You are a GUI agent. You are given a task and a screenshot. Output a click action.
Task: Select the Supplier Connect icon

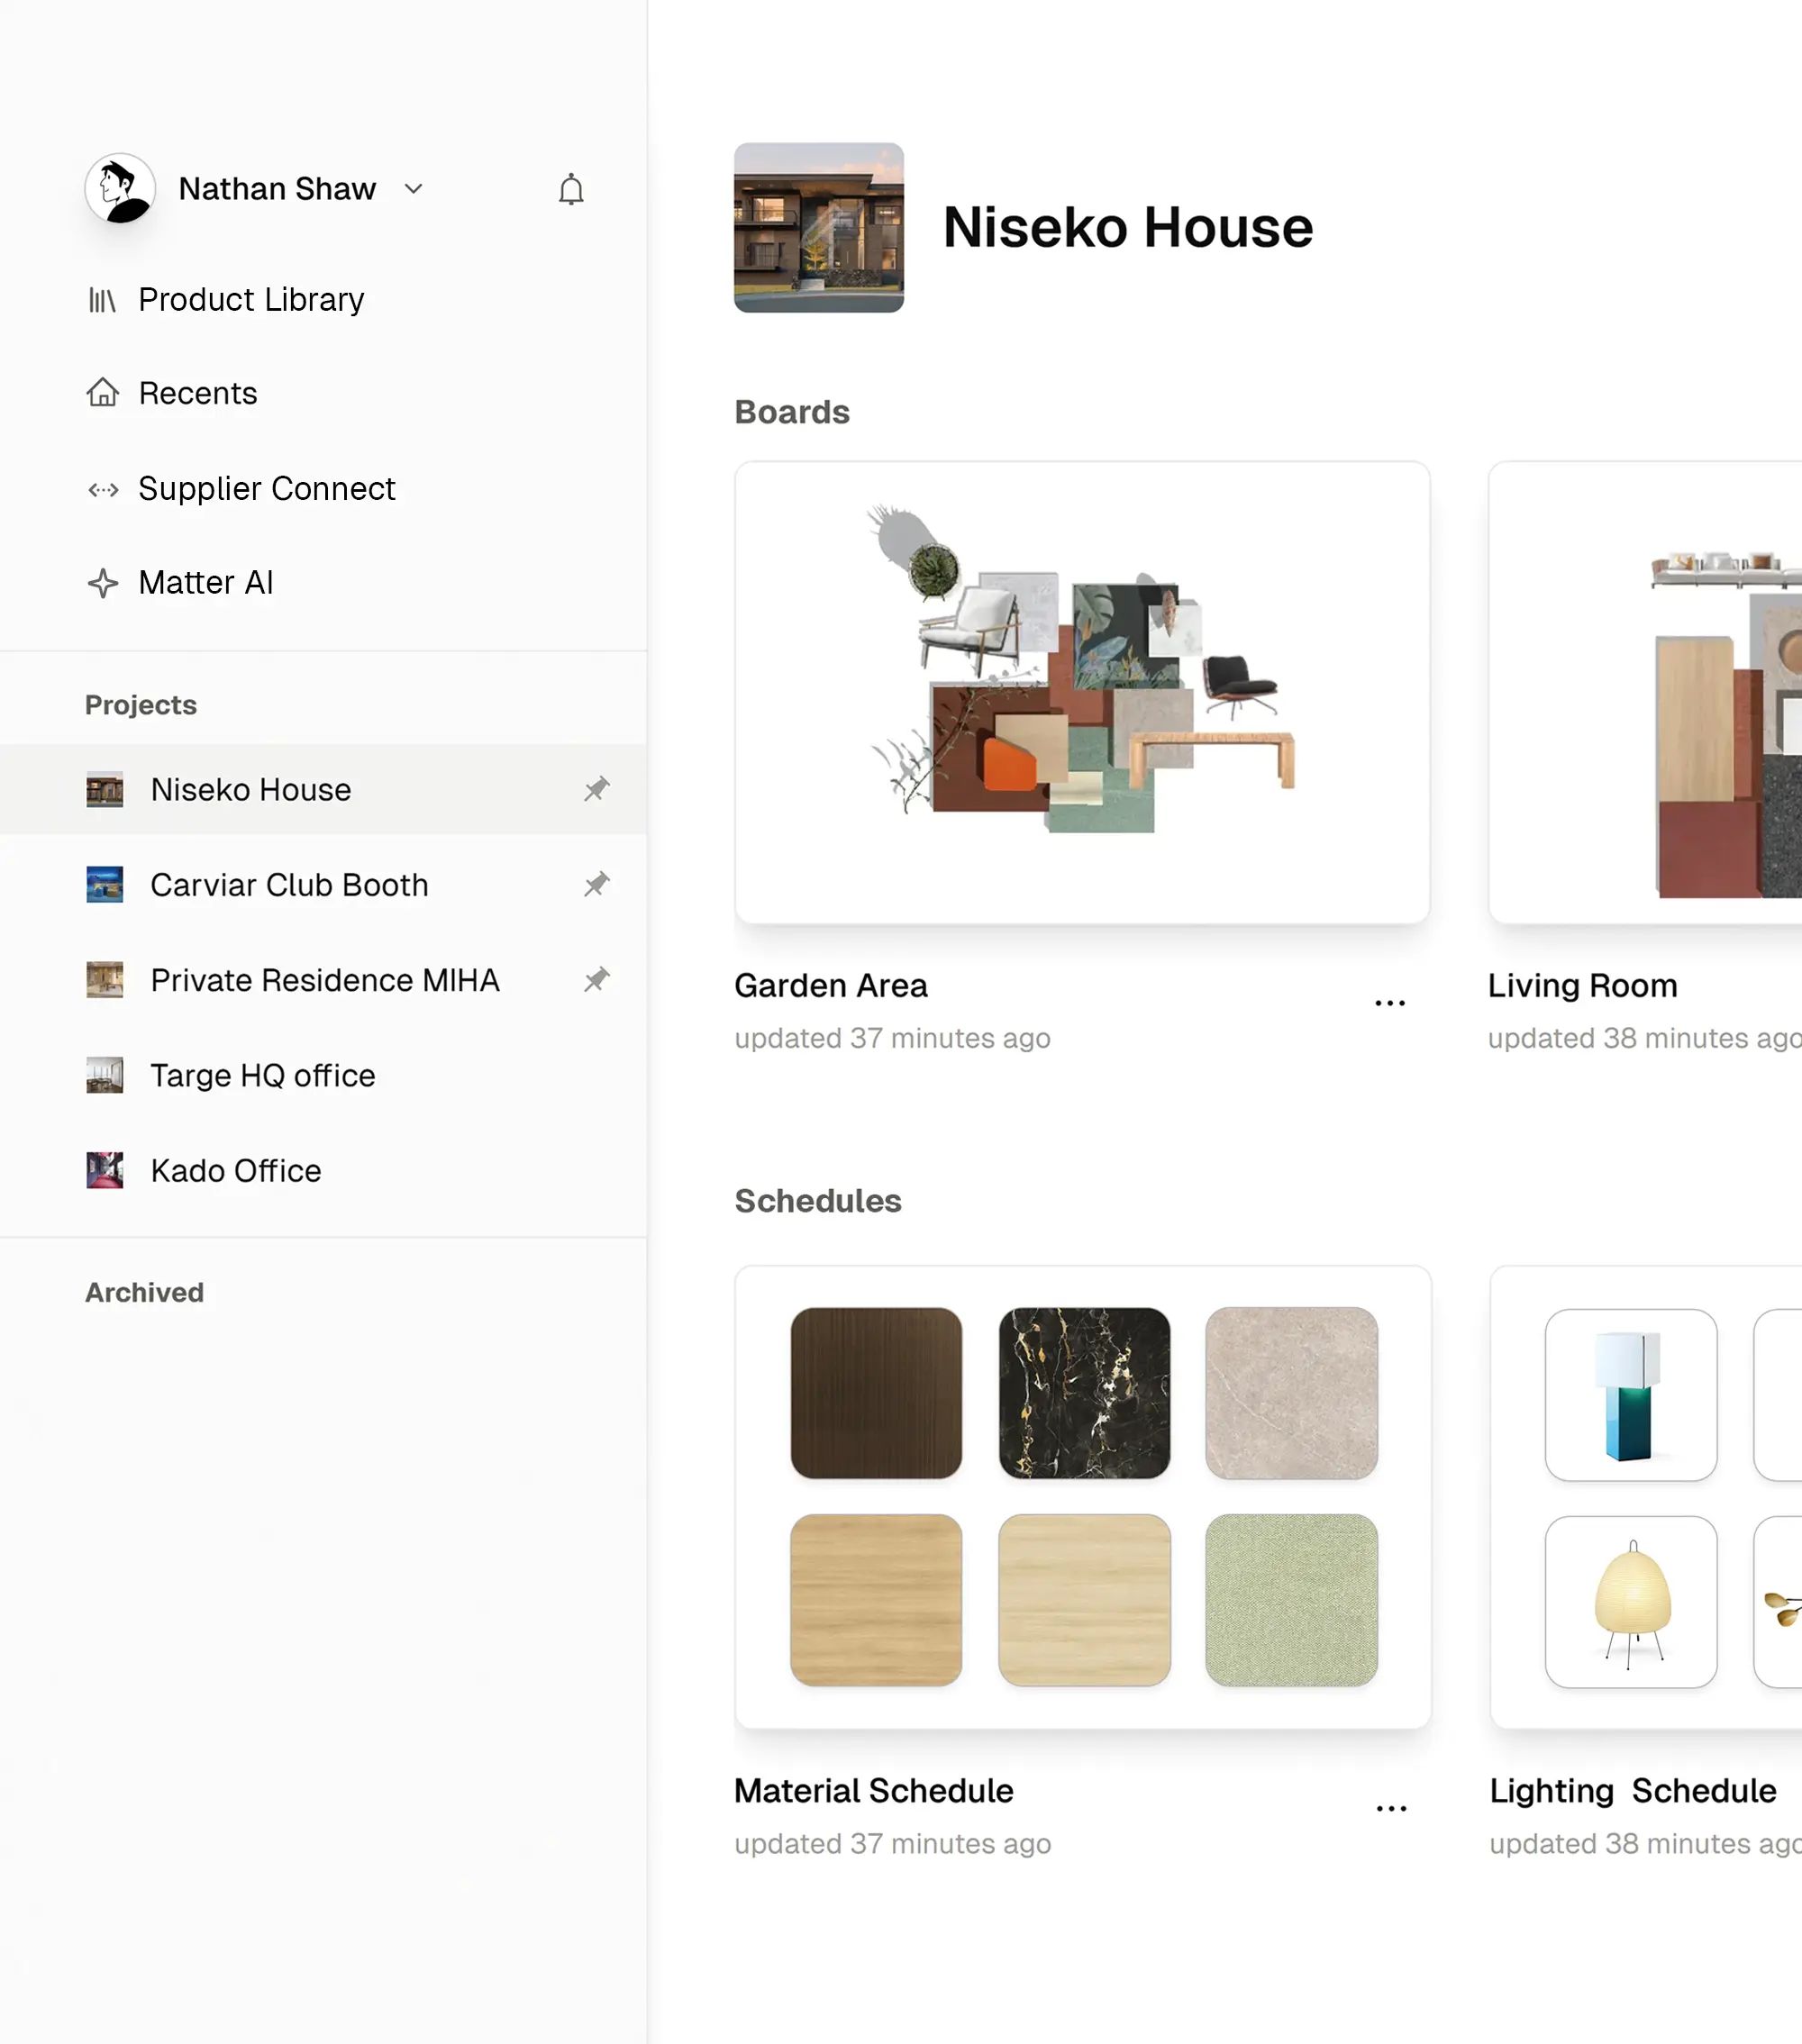[103, 489]
